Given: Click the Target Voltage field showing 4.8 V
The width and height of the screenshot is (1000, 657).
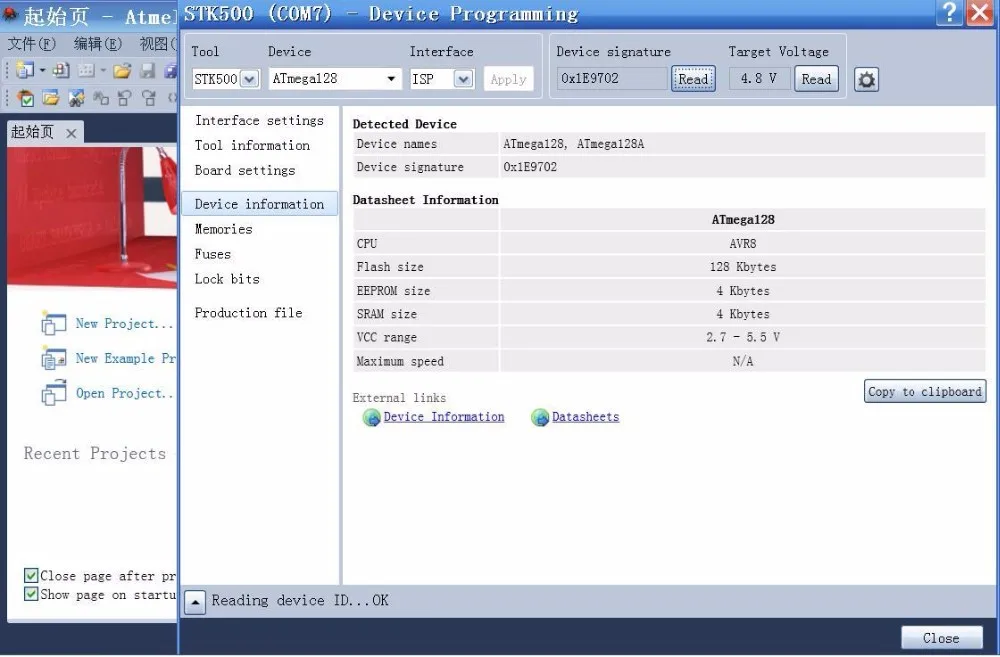Looking at the screenshot, I should (759, 78).
